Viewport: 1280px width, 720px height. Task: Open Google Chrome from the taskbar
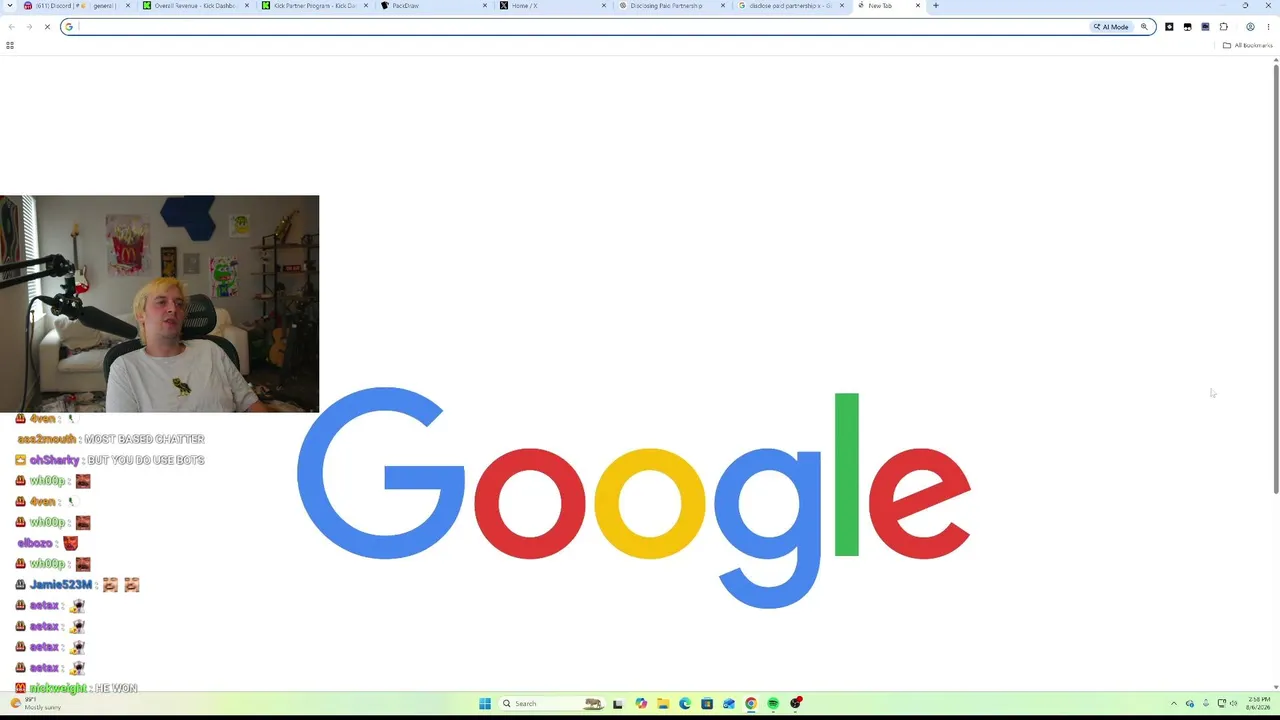coord(751,704)
